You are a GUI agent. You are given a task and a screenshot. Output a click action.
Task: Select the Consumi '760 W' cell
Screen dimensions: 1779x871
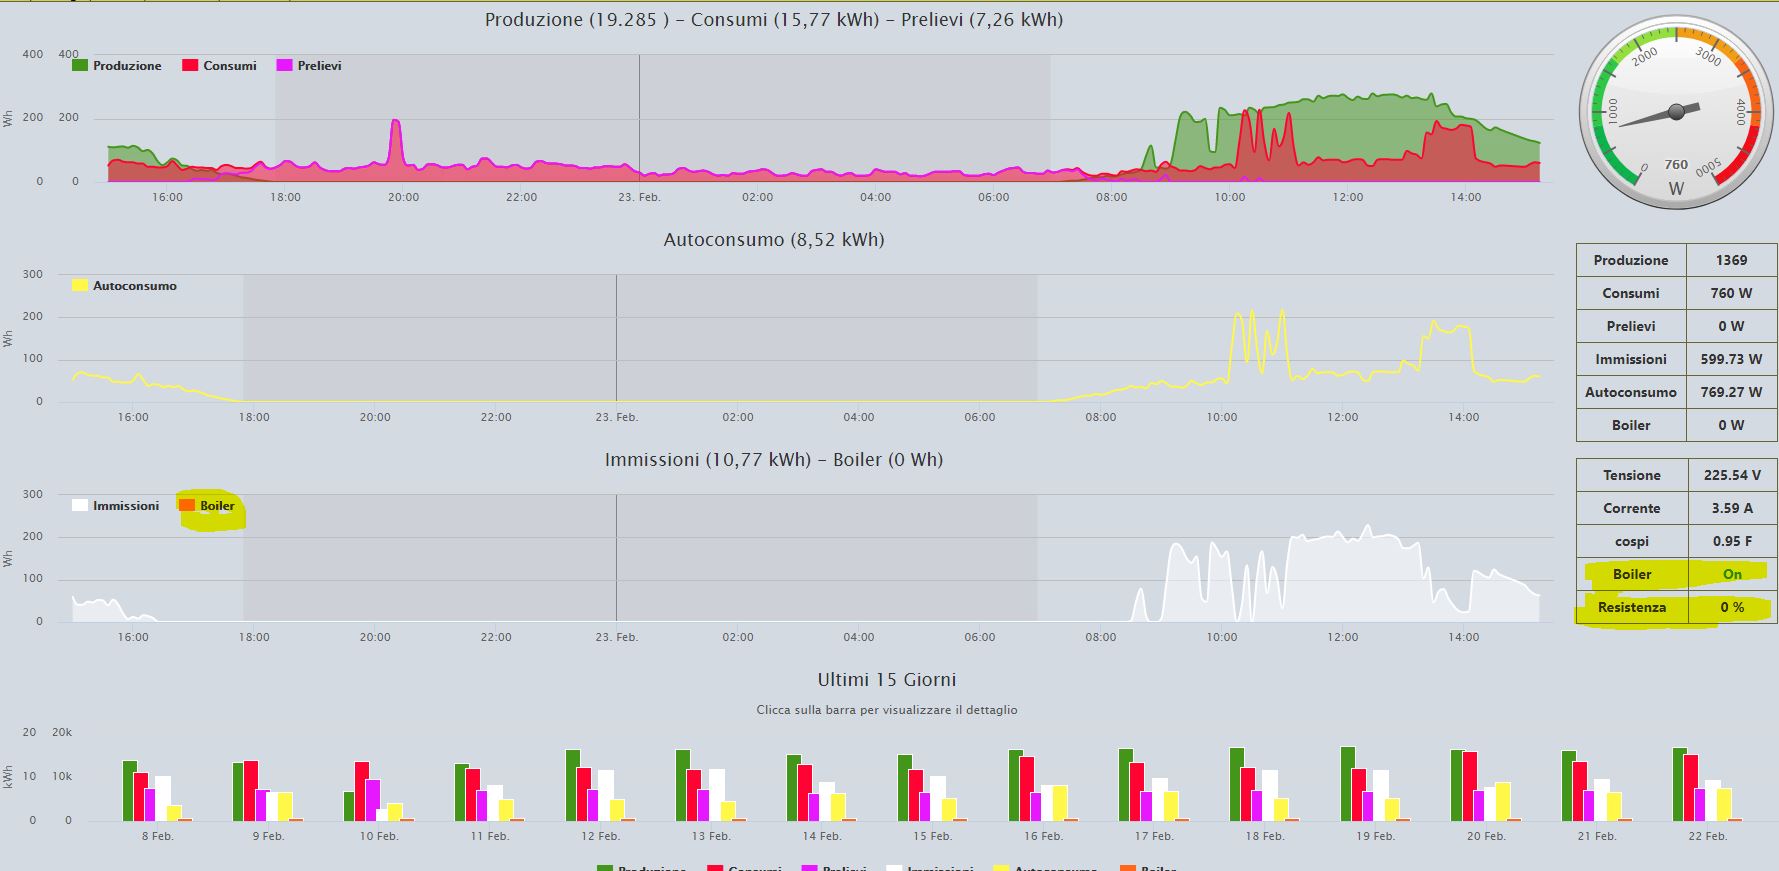coord(1731,293)
